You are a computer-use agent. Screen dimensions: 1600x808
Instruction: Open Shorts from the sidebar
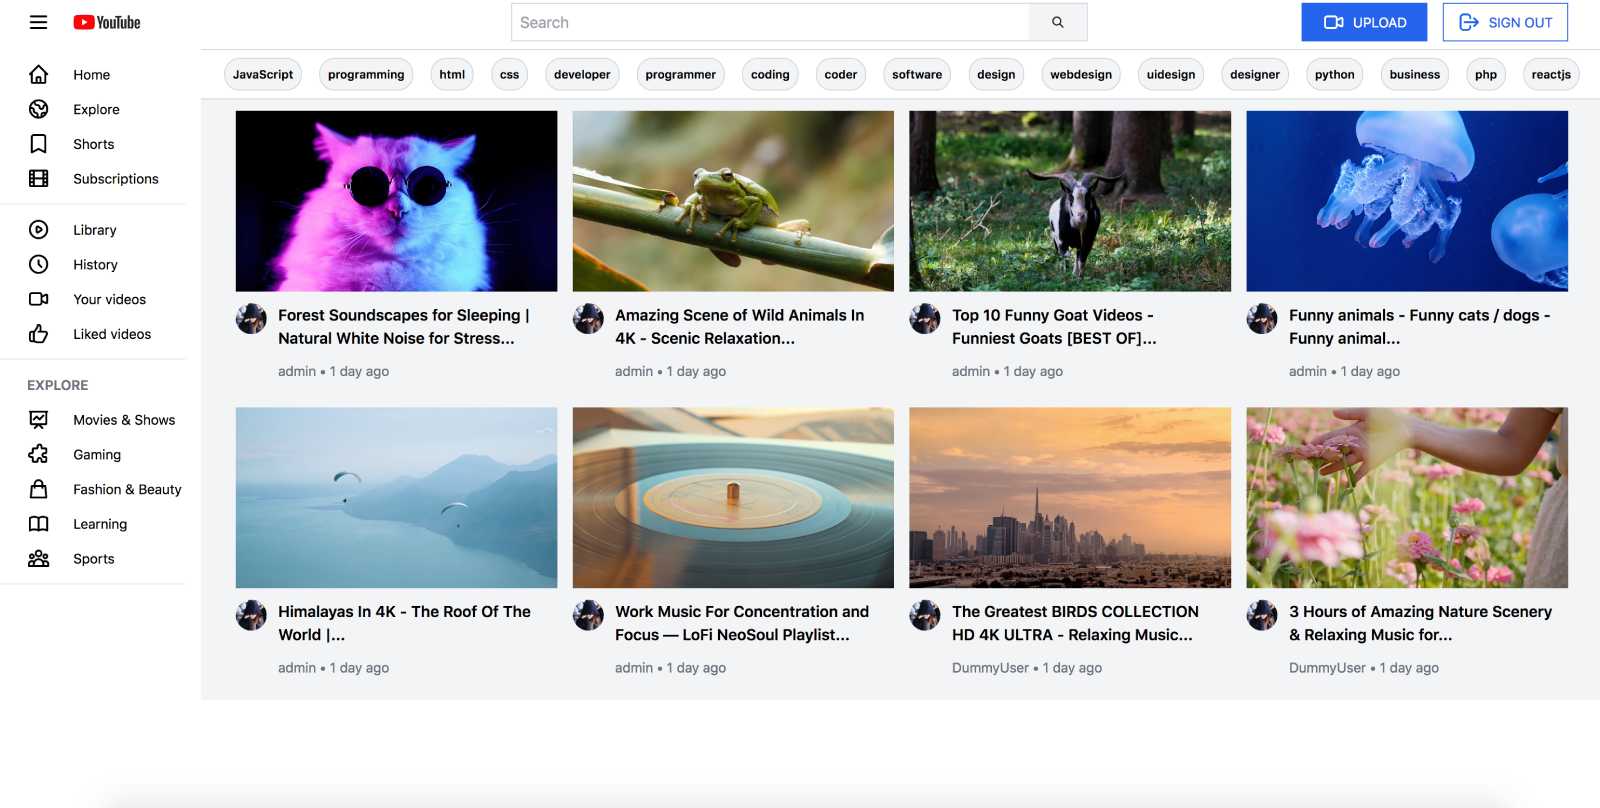pyautogui.click(x=93, y=144)
